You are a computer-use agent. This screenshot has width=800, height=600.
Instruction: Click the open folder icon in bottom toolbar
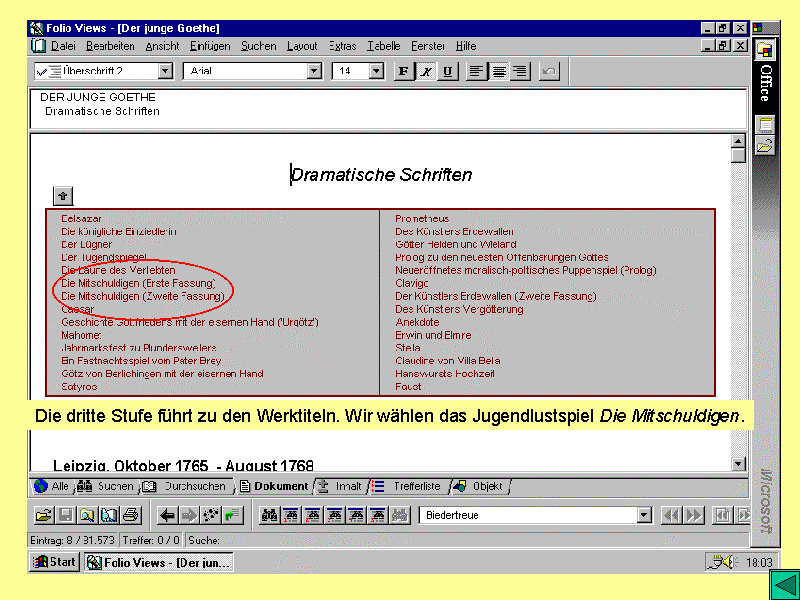43,516
